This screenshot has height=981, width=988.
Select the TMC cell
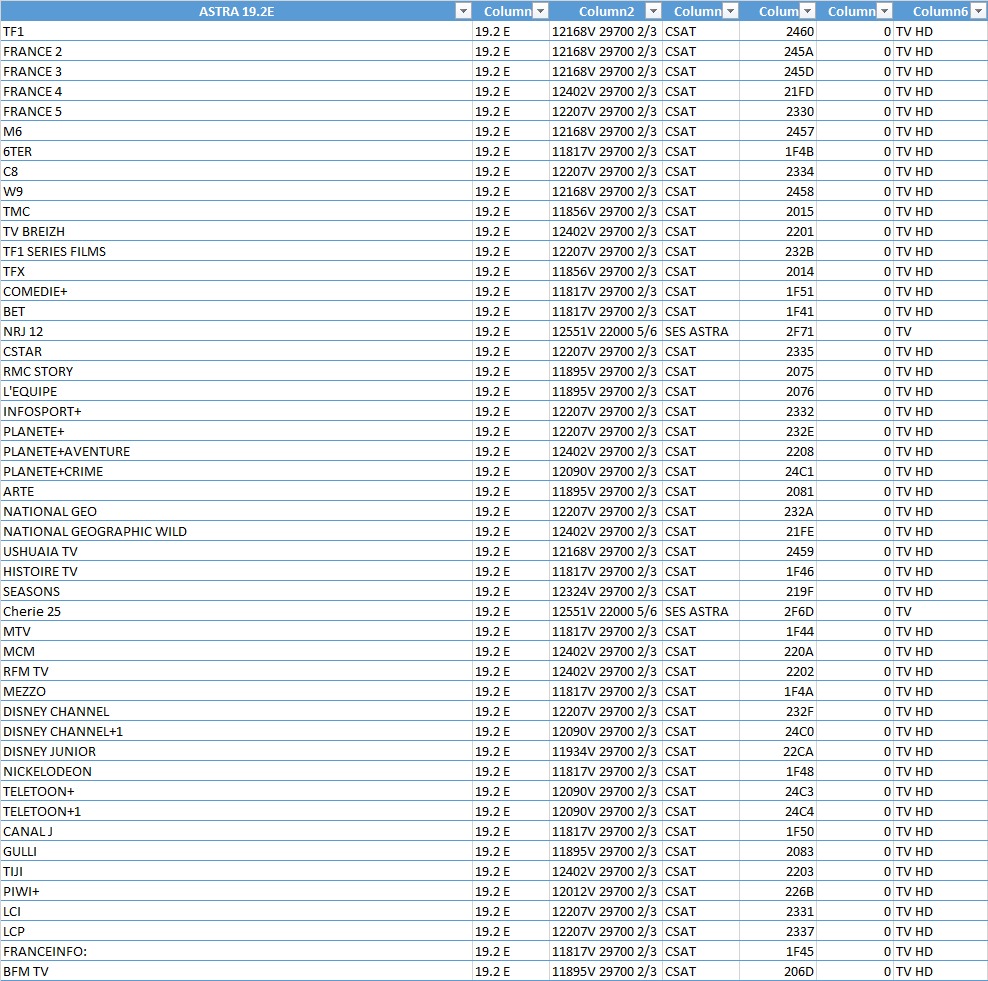coord(236,212)
